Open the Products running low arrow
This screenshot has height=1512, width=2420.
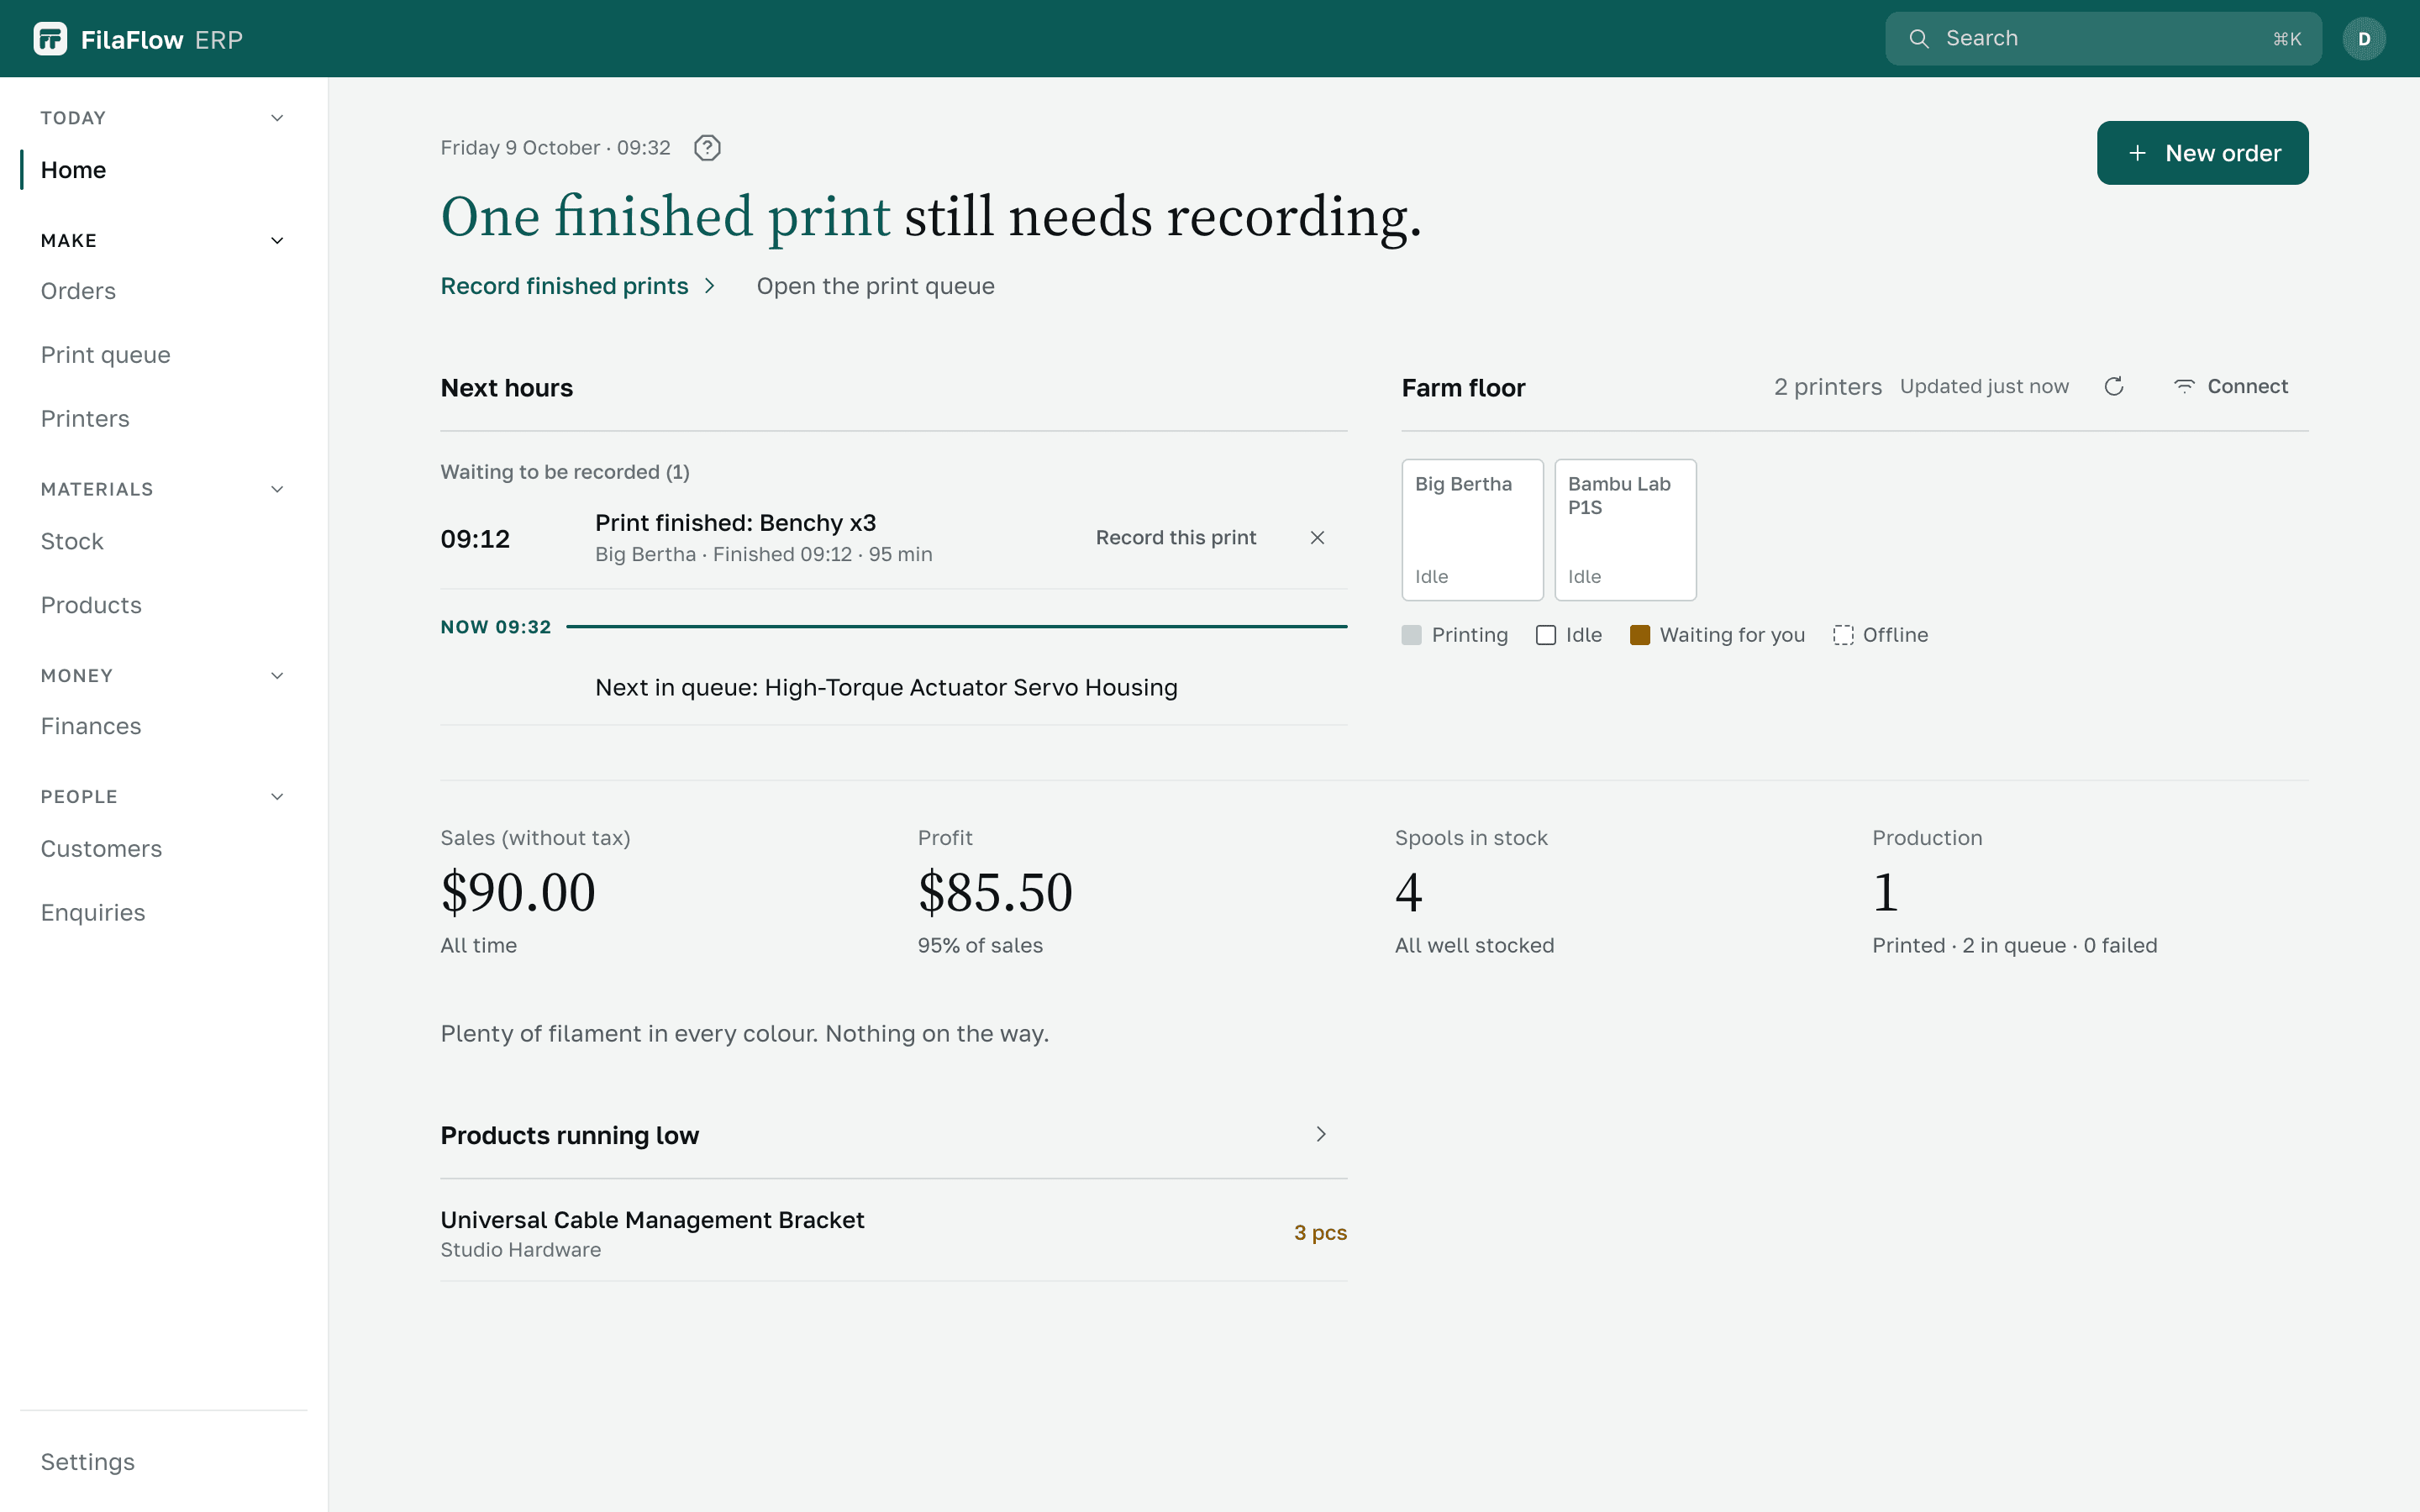pyautogui.click(x=1320, y=1134)
